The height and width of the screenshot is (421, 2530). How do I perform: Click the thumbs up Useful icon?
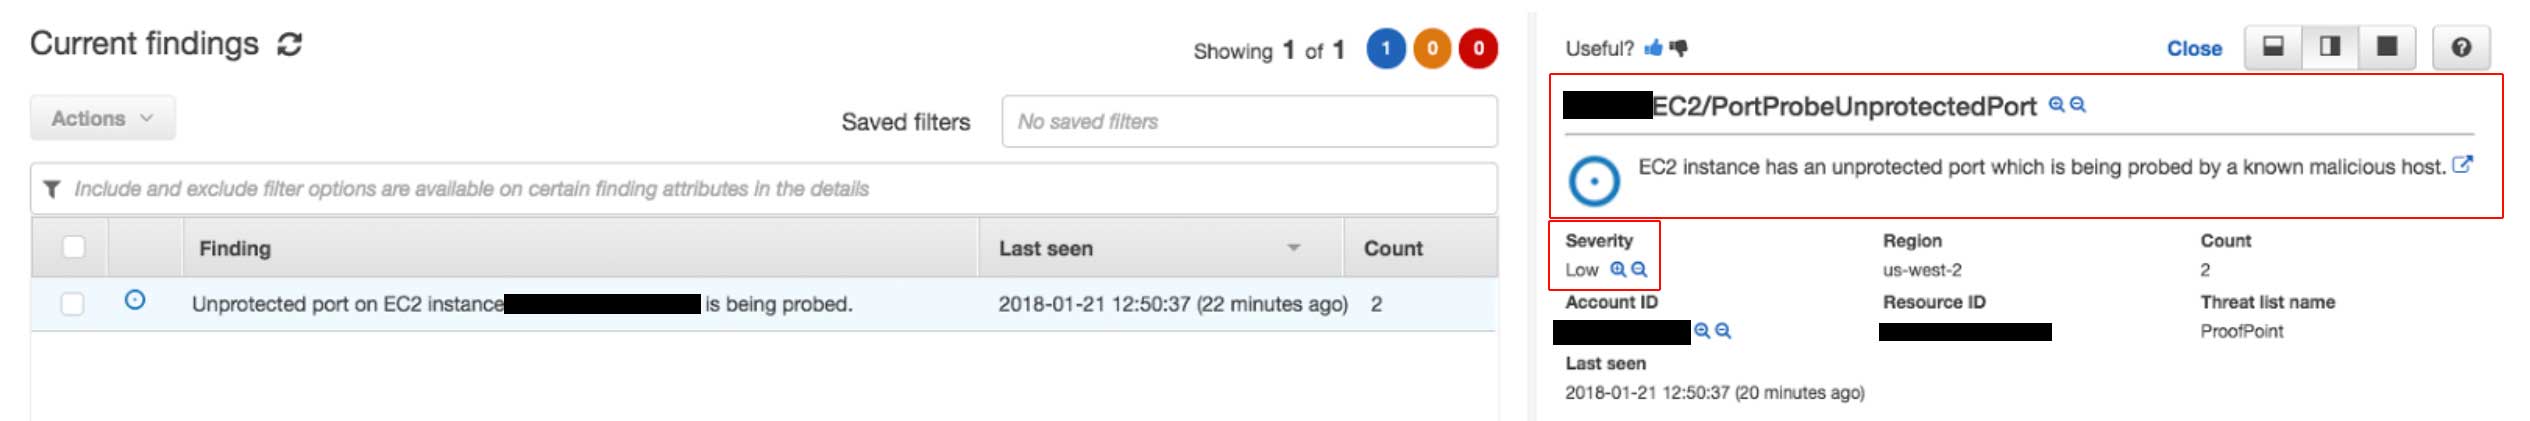(1653, 48)
